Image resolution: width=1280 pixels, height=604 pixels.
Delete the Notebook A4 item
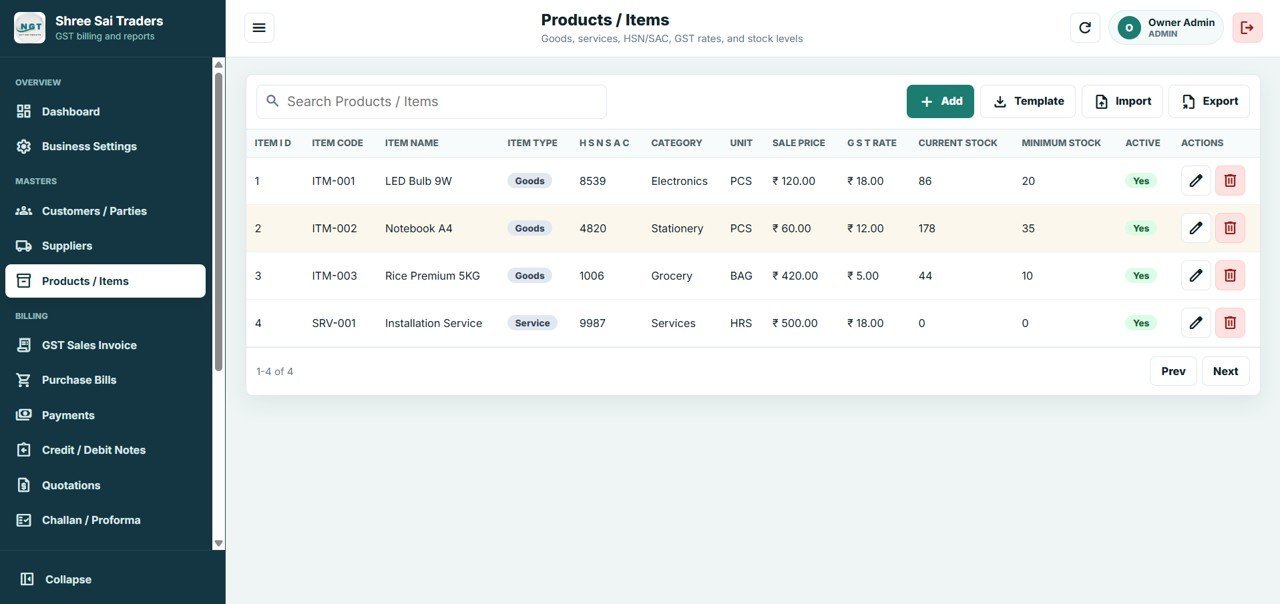pos(1230,228)
